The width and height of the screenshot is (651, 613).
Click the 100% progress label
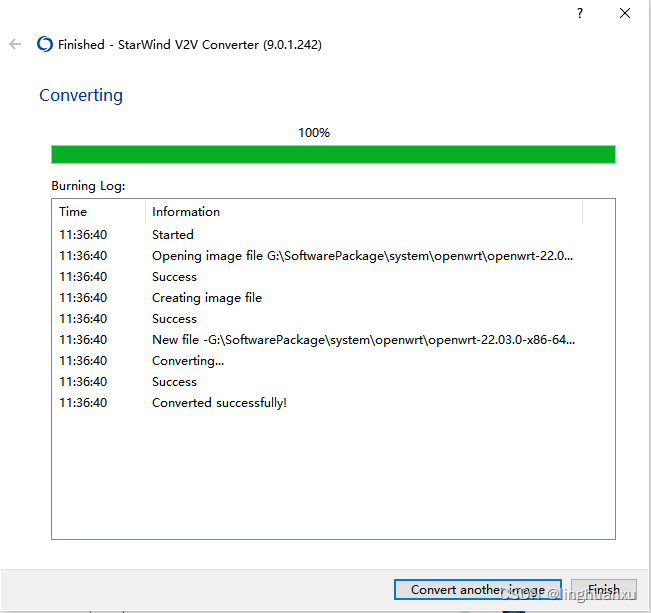click(314, 133)
